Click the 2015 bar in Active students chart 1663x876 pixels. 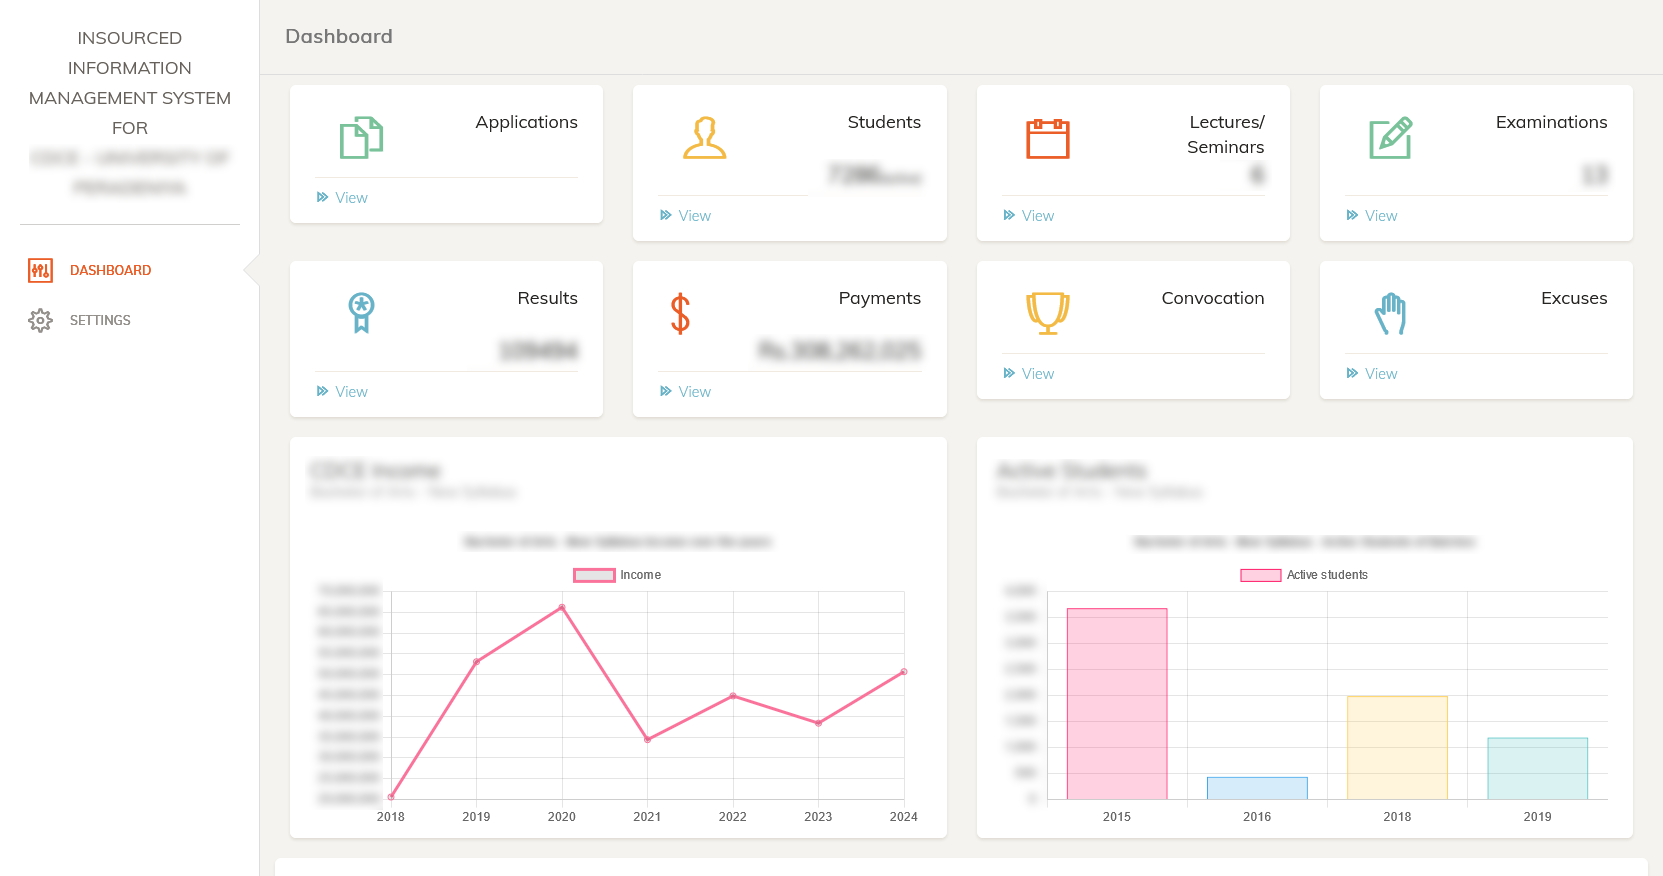[x=1117, y=703]
